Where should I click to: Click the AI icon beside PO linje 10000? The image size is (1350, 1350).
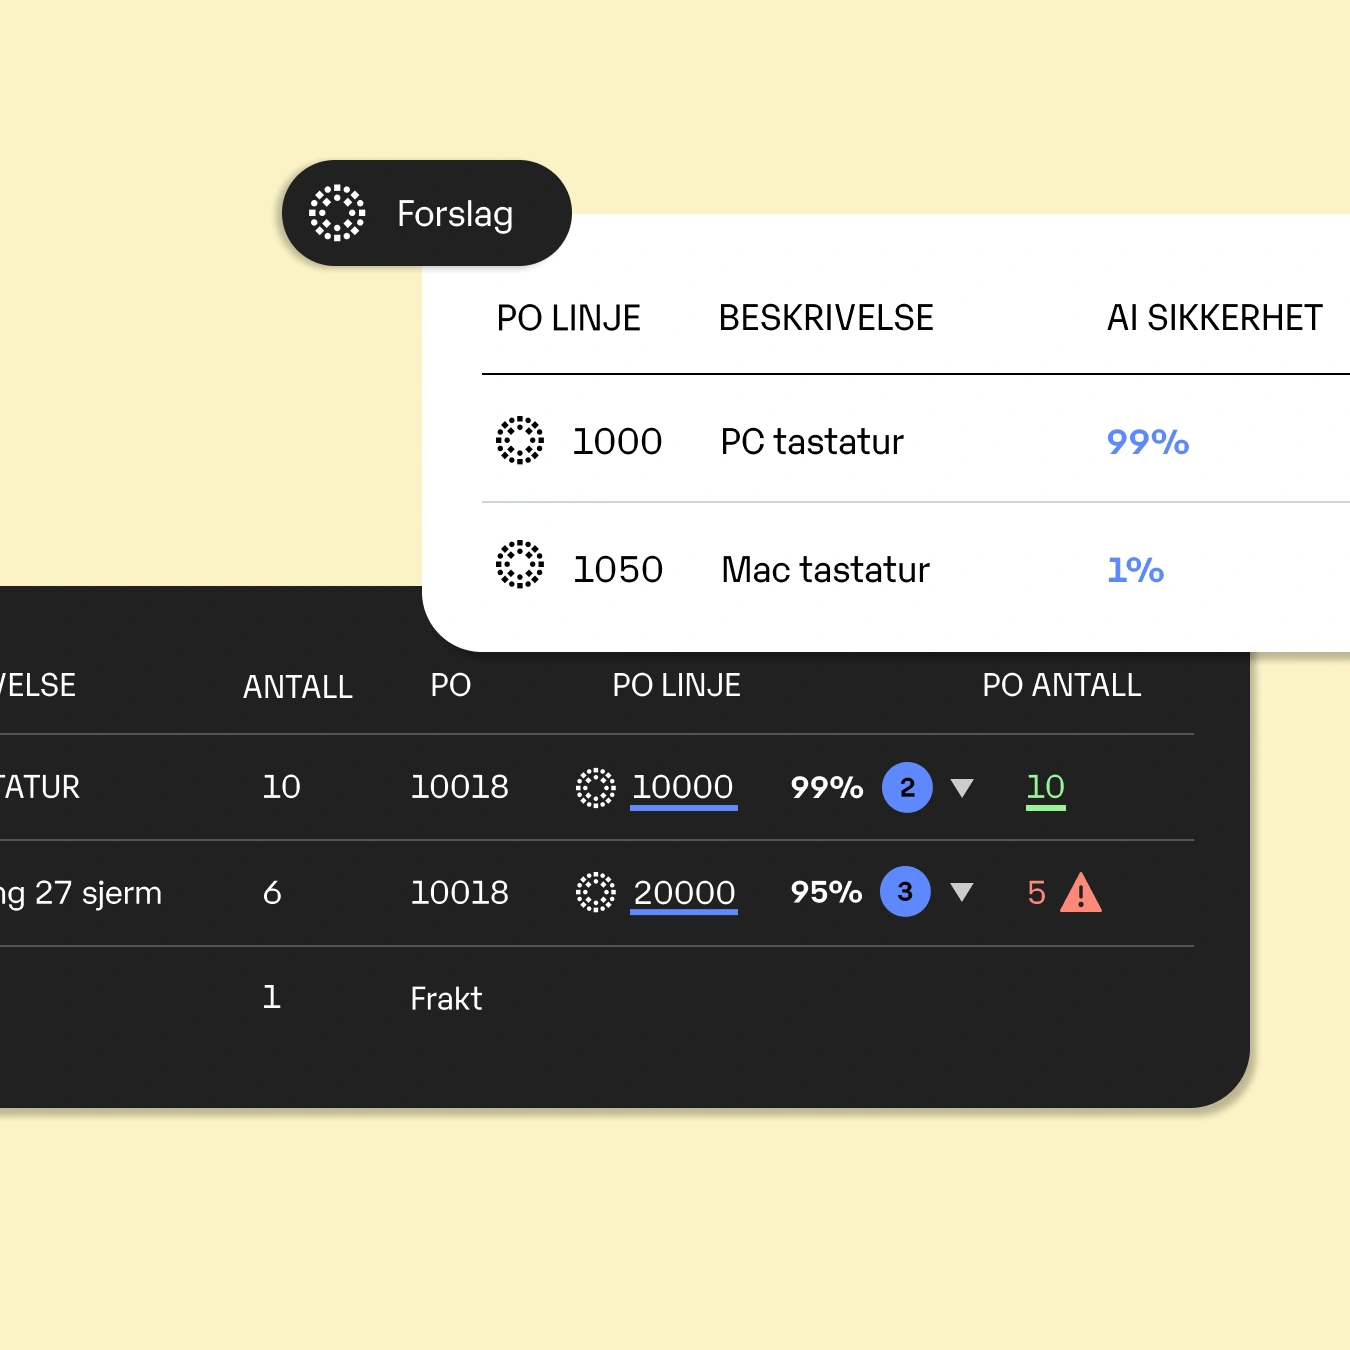pos(596,788)
